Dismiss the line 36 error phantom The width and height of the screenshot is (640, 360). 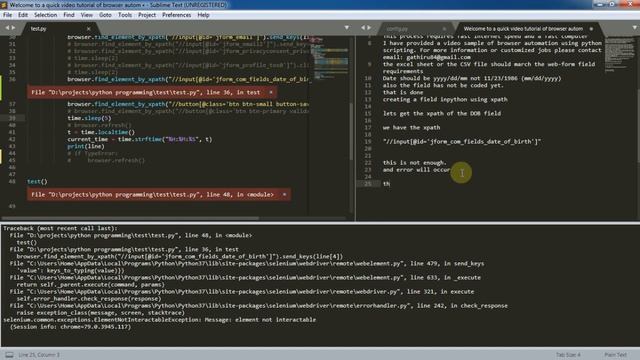pyautogui.click(x=271, y=92)
